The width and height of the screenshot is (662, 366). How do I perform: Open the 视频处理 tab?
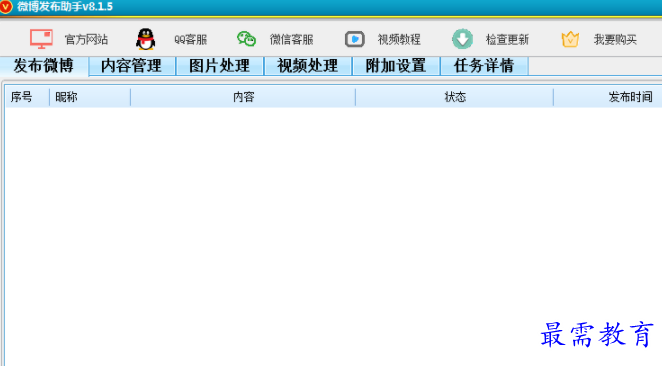tap(308, 66)
